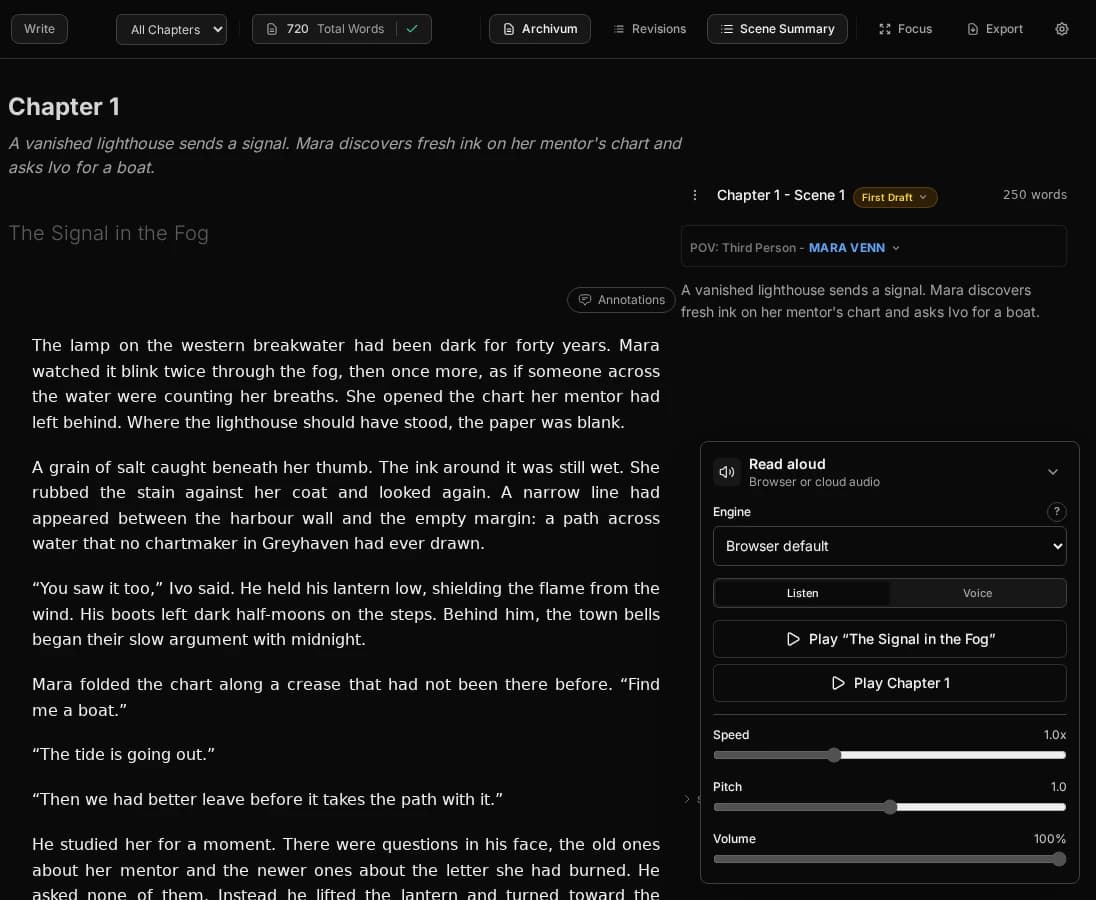The height and width of the screenshot is (900, 1096).
Task: Open the Revisions view
Action: (649, 29)
